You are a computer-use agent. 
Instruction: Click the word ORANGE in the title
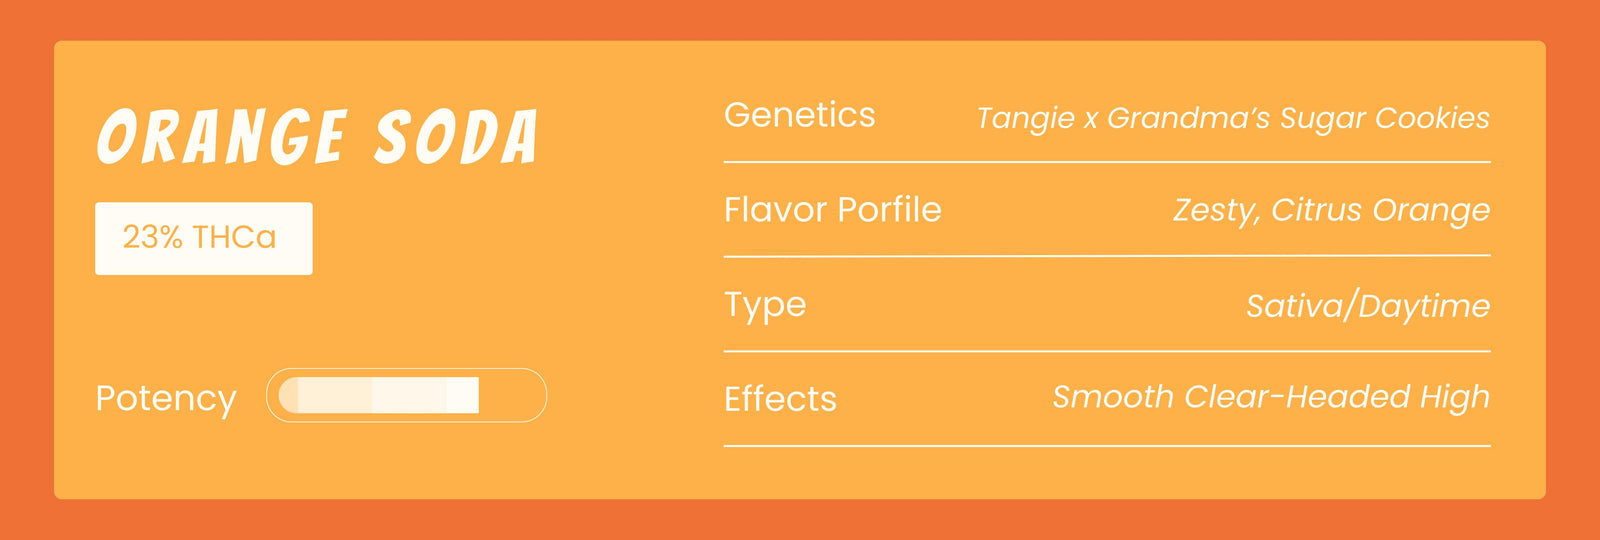tap(221, 137)
